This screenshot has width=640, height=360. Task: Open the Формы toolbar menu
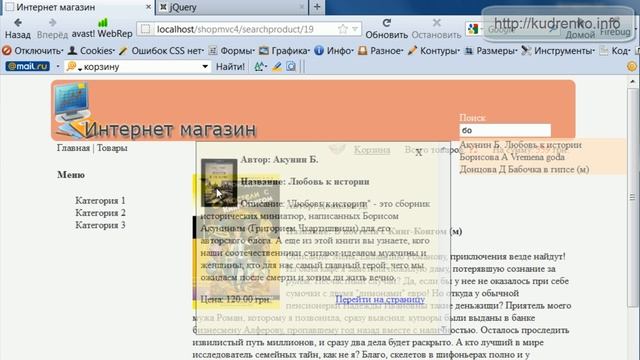pyautogui.click(x=231, y=51)
